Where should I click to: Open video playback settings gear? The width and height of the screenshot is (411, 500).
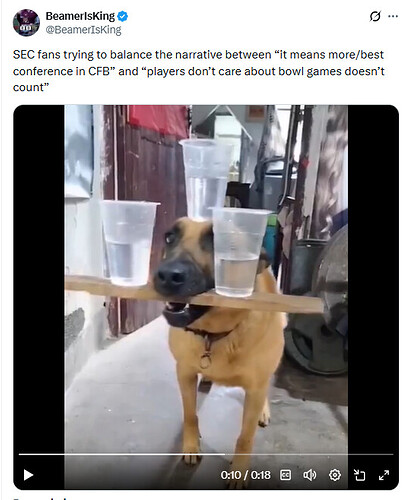(x=335, y=475)
